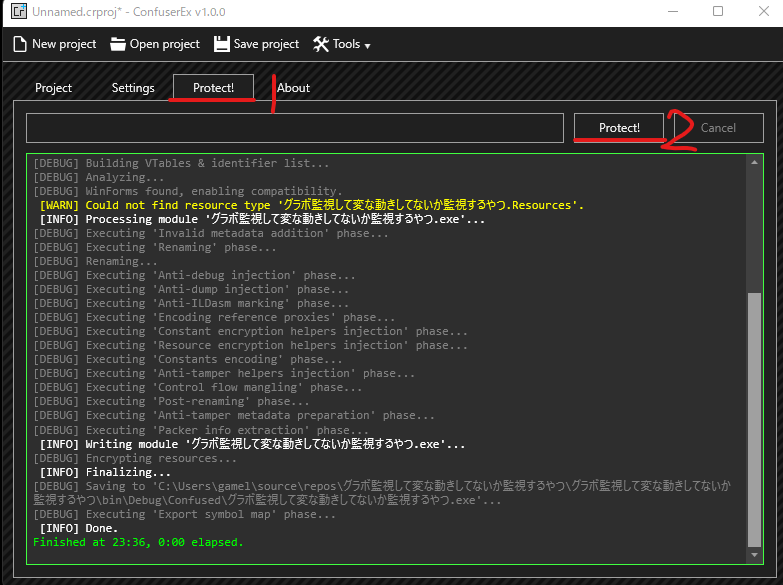Viewport: 783px width, 585px height.
Task: Select the 'Anti-dump injection' phase line
Action: tap(191, 289)
